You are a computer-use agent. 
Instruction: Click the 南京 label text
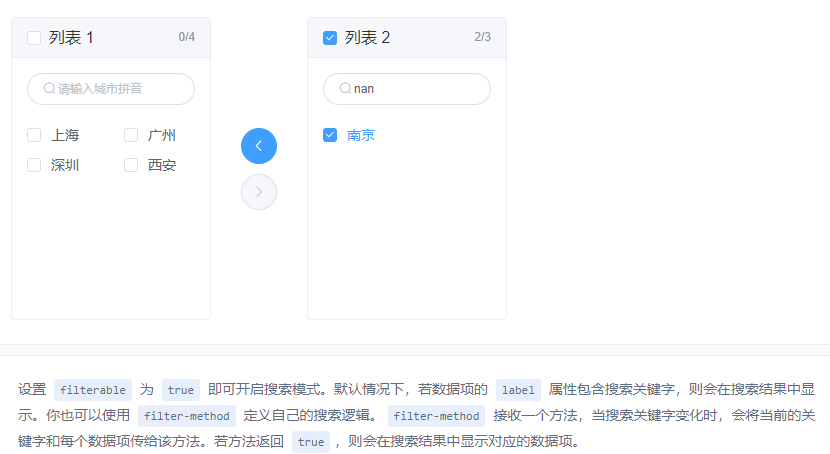tap(361, 135)
